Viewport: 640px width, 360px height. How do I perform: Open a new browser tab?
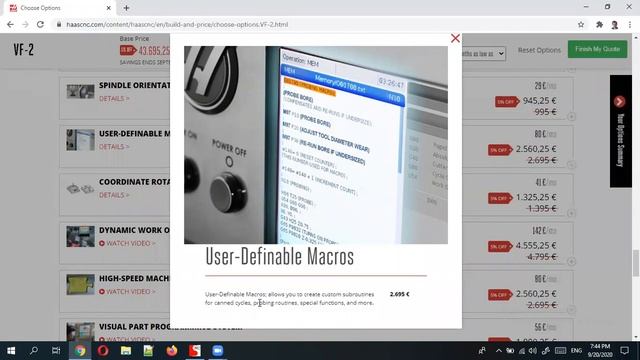[x=126, y=8]
